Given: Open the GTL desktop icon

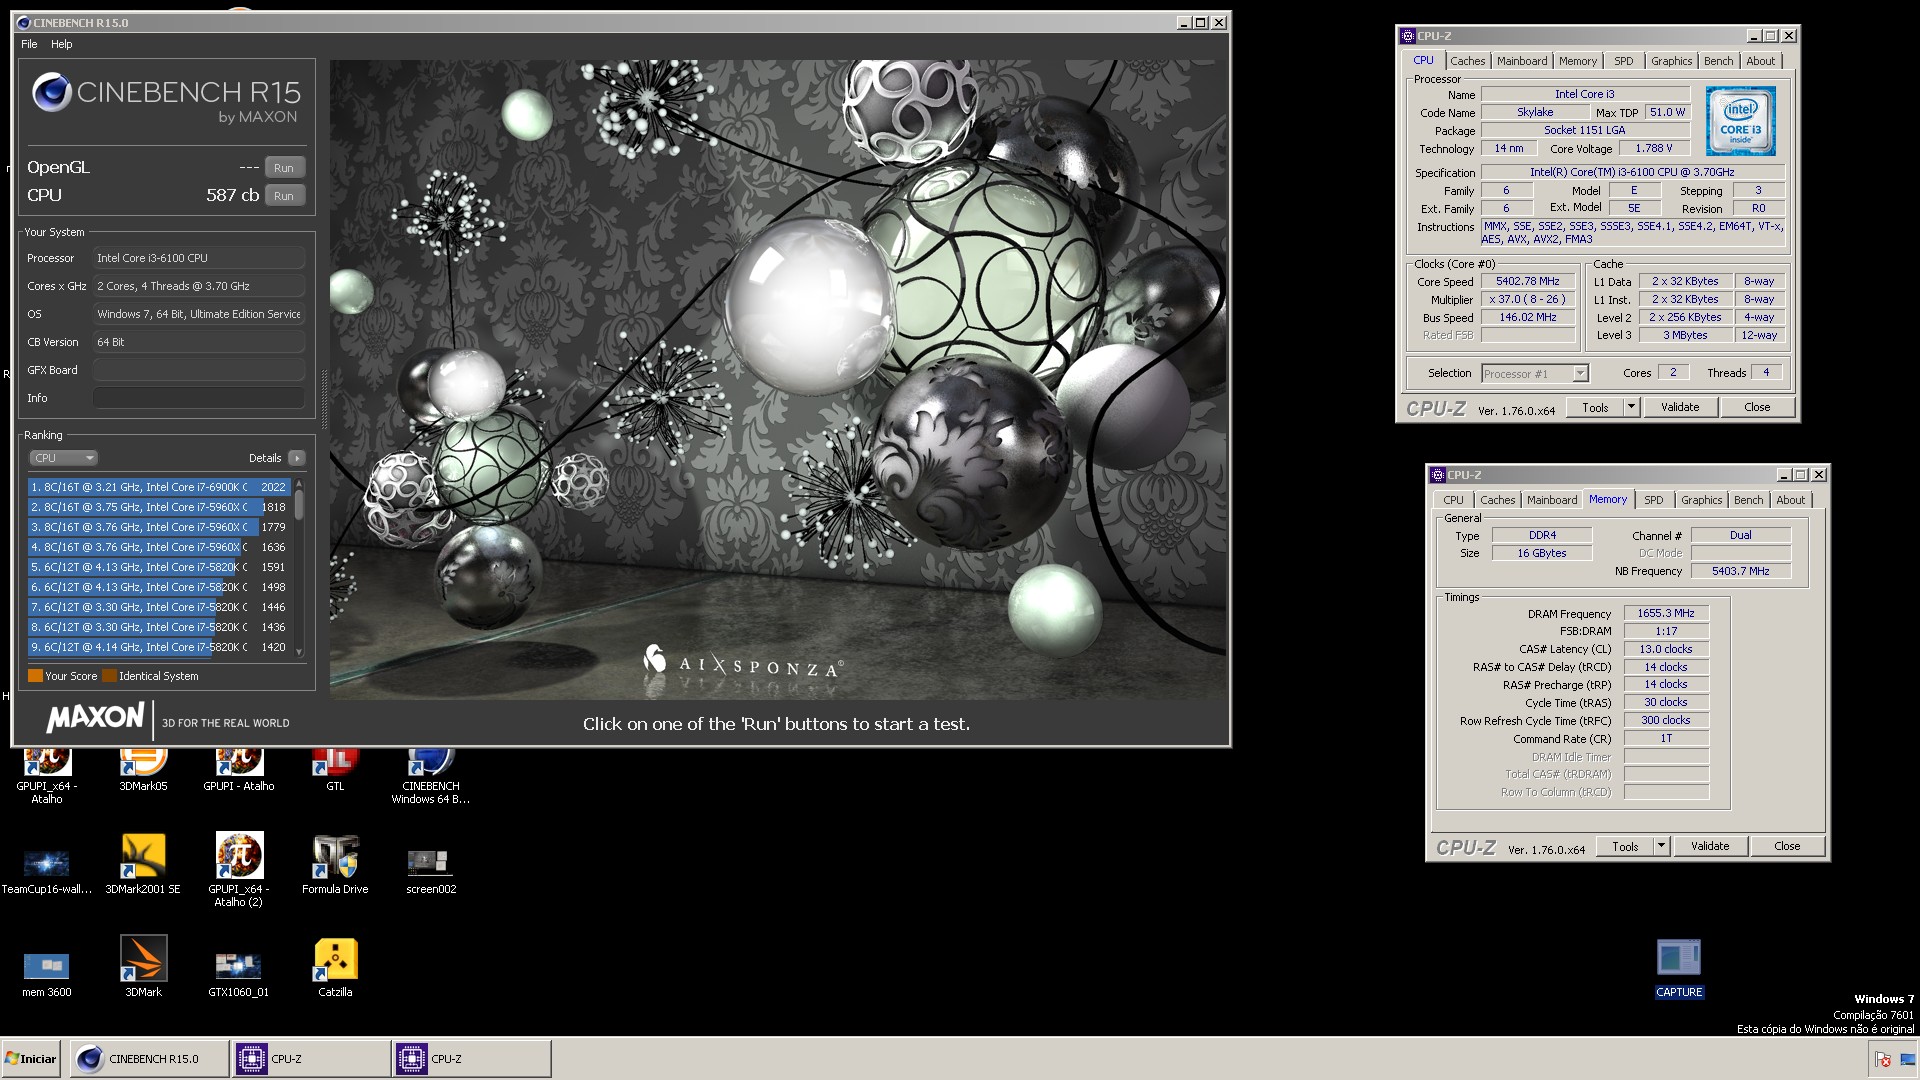Looking at the screenshot, I should tap(335, 771).
